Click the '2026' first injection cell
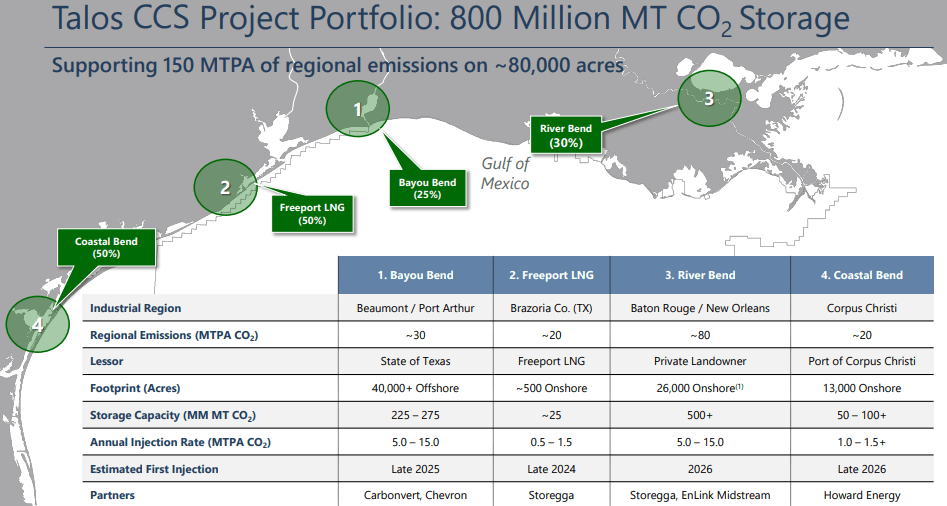This screenshot has height=506, width=947. click(x=700, y=469)
